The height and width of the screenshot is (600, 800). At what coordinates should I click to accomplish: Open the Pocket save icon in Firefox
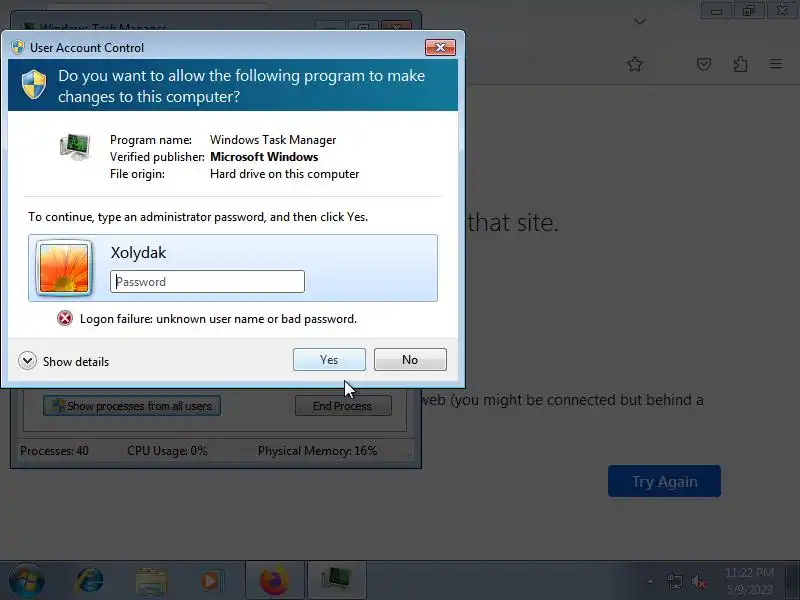point(704,64)
